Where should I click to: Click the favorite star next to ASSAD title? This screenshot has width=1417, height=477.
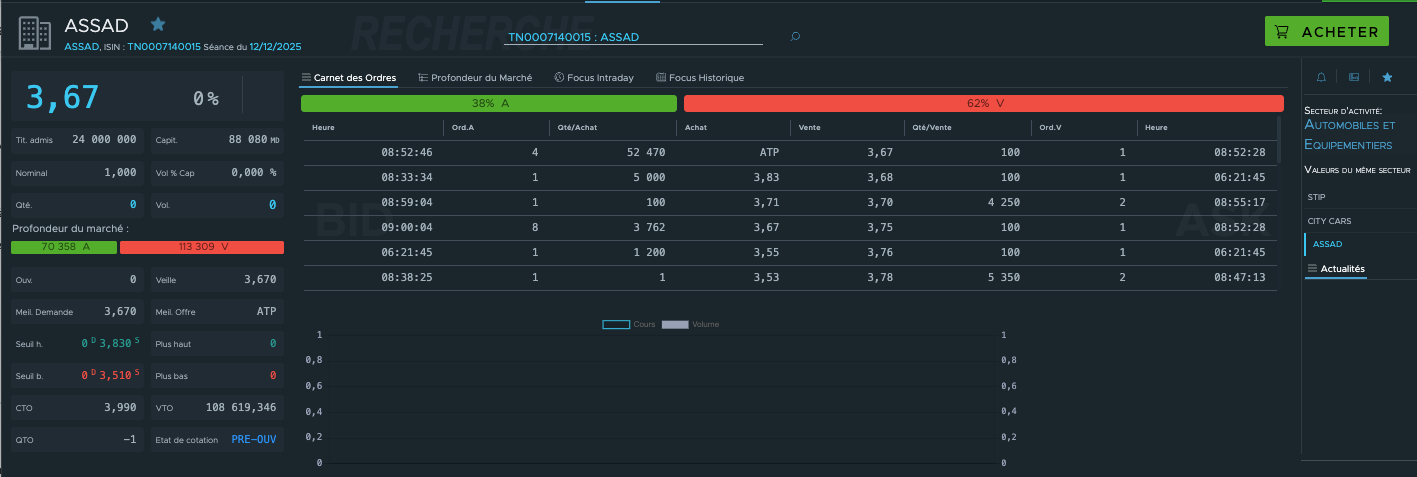(158, 24)
